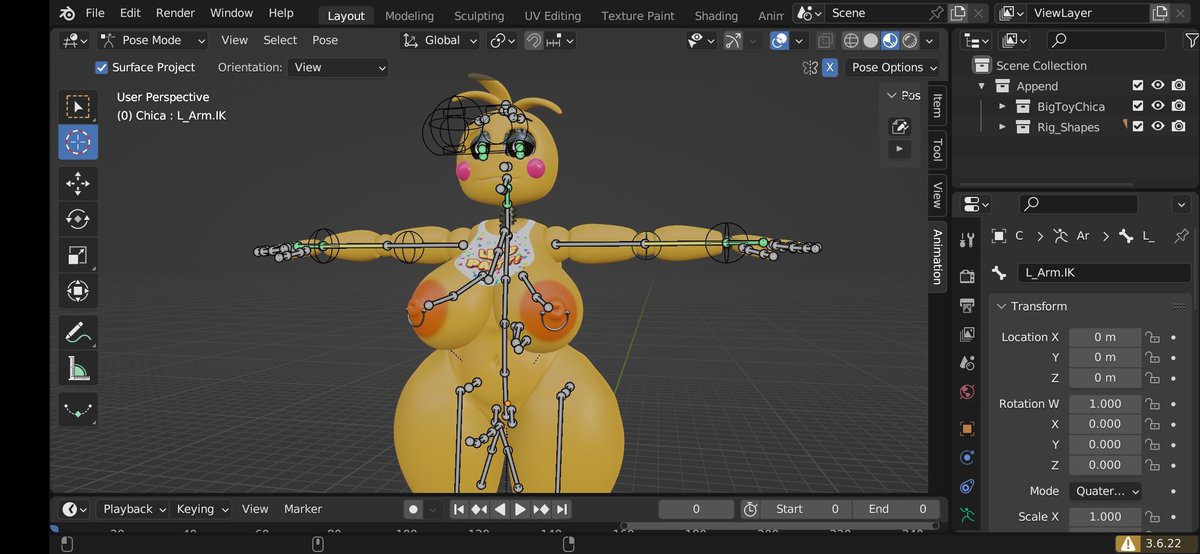Open the Global transform orientation dropdown
Screen dimensions: 1200x554
(x=439, y=40)
